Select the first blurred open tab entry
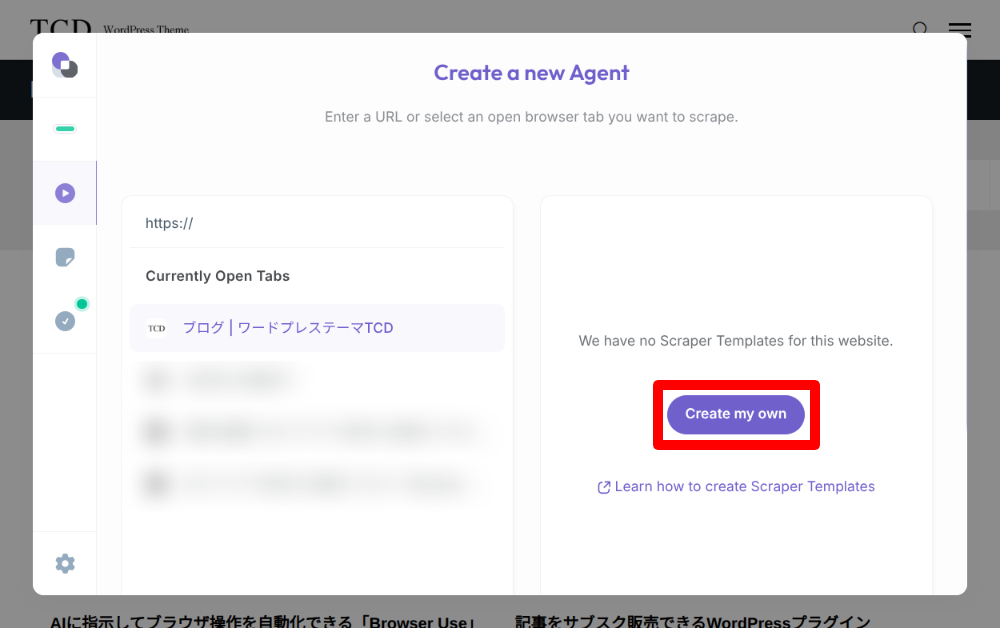 [x=217, y=380]
